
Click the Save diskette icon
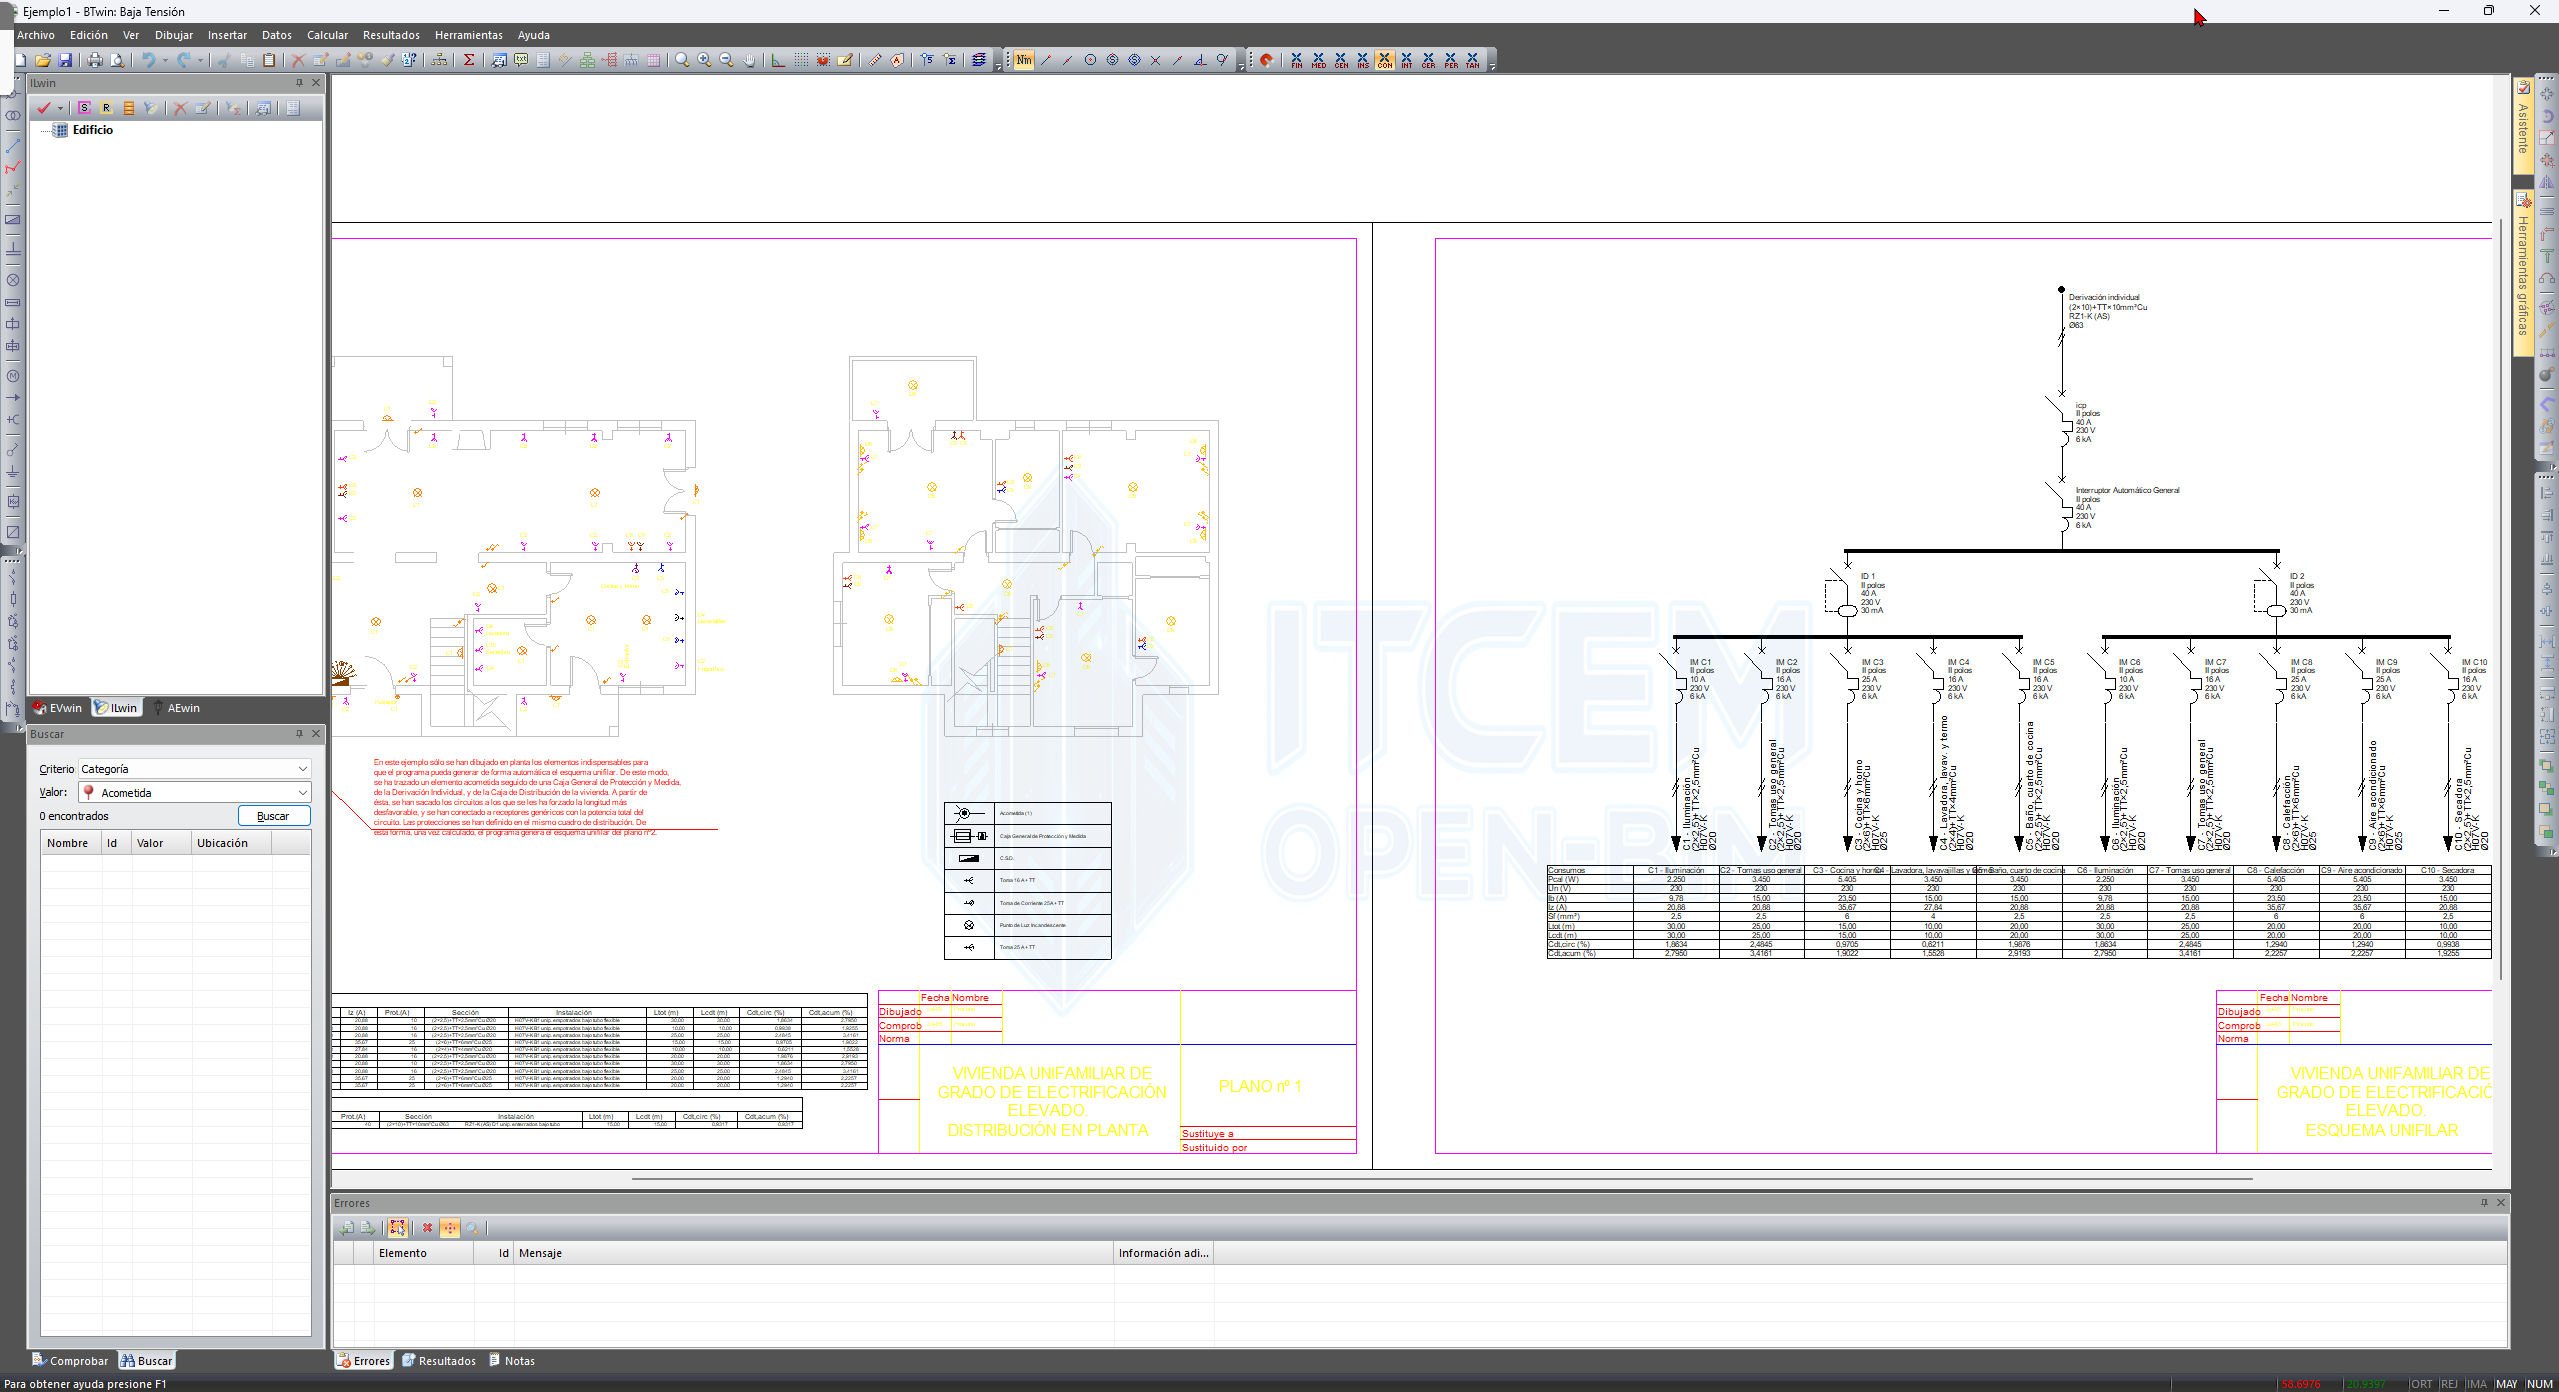[65, 60]
